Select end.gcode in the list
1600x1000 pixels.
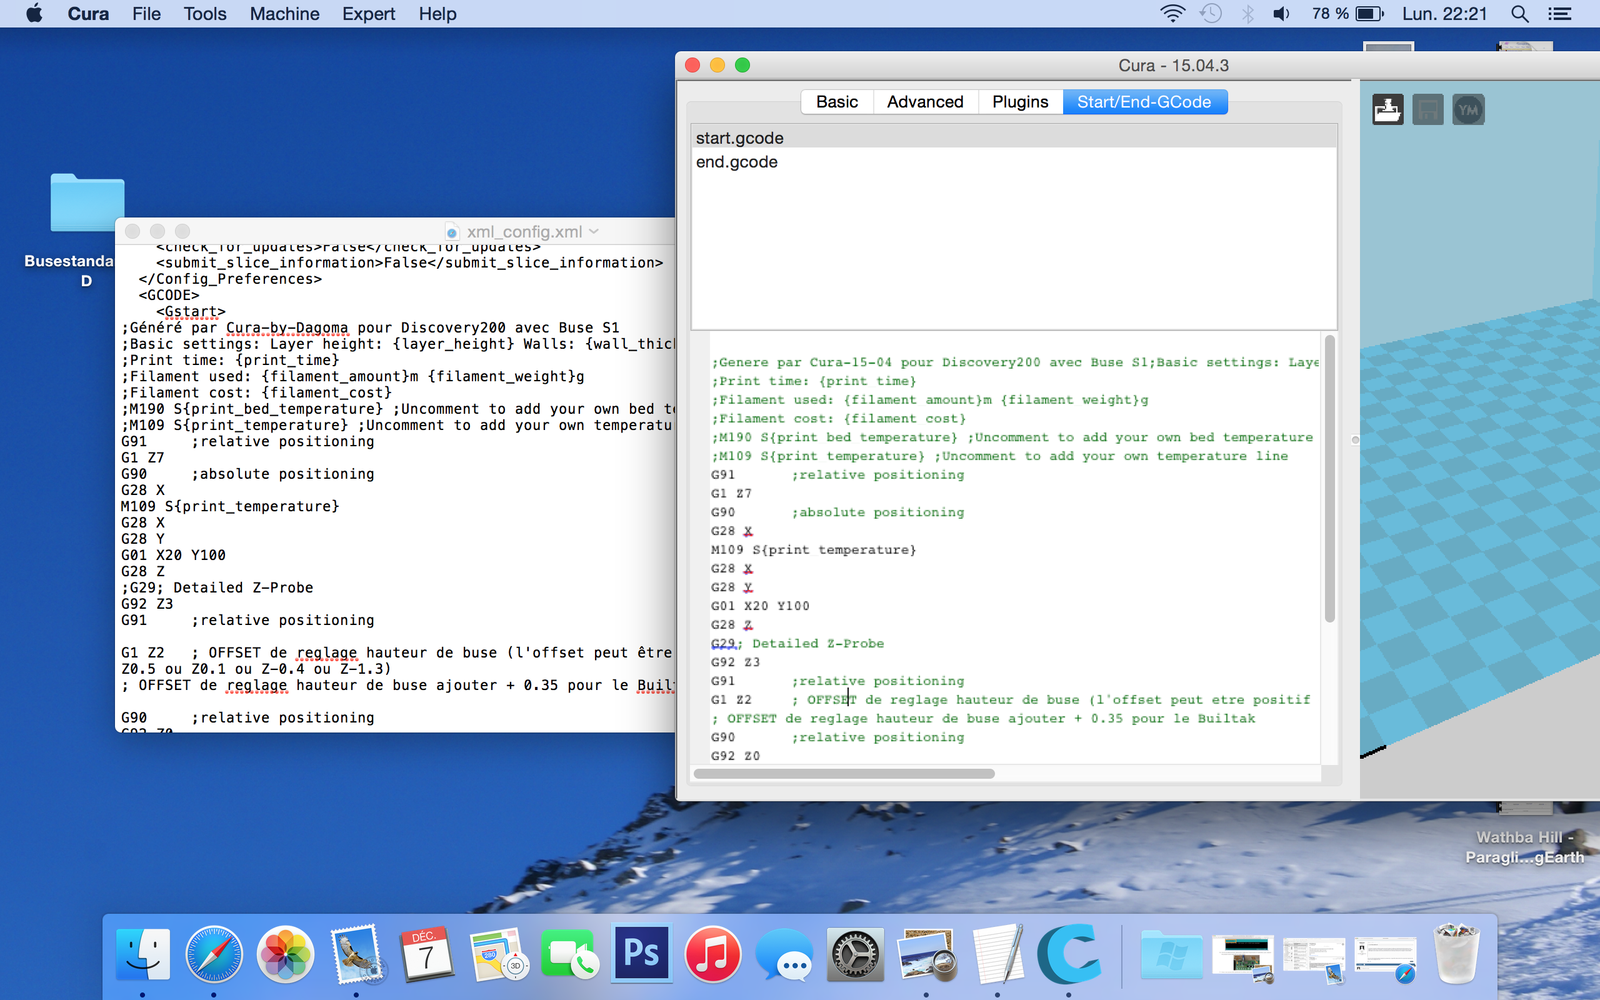(737, 162)
